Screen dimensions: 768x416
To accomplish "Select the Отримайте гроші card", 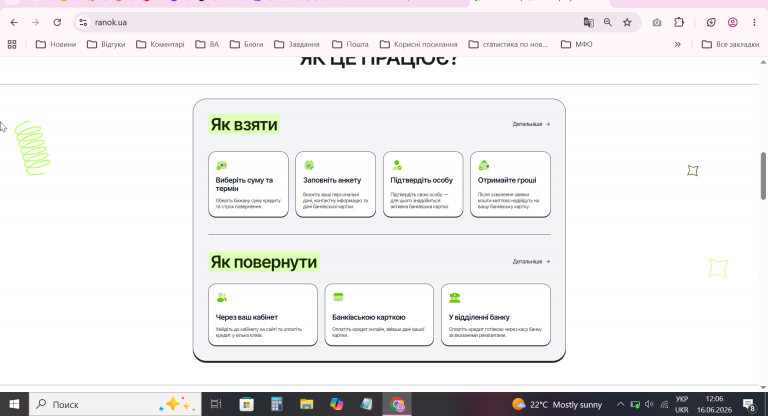I will [510, 184].
